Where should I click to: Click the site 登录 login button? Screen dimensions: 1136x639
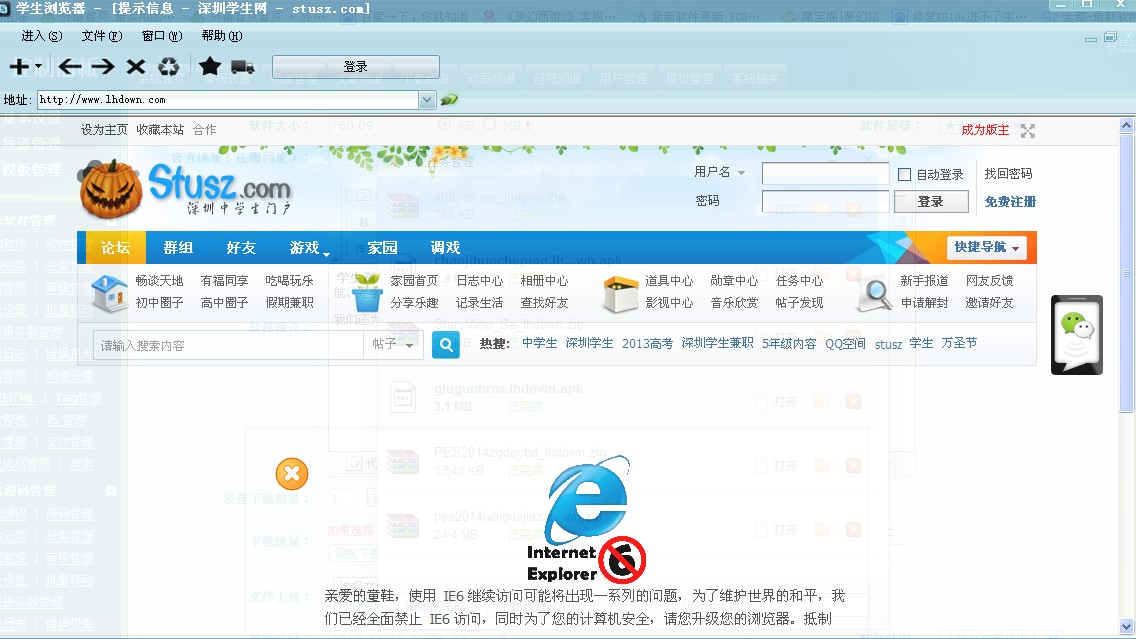(931, 201)
